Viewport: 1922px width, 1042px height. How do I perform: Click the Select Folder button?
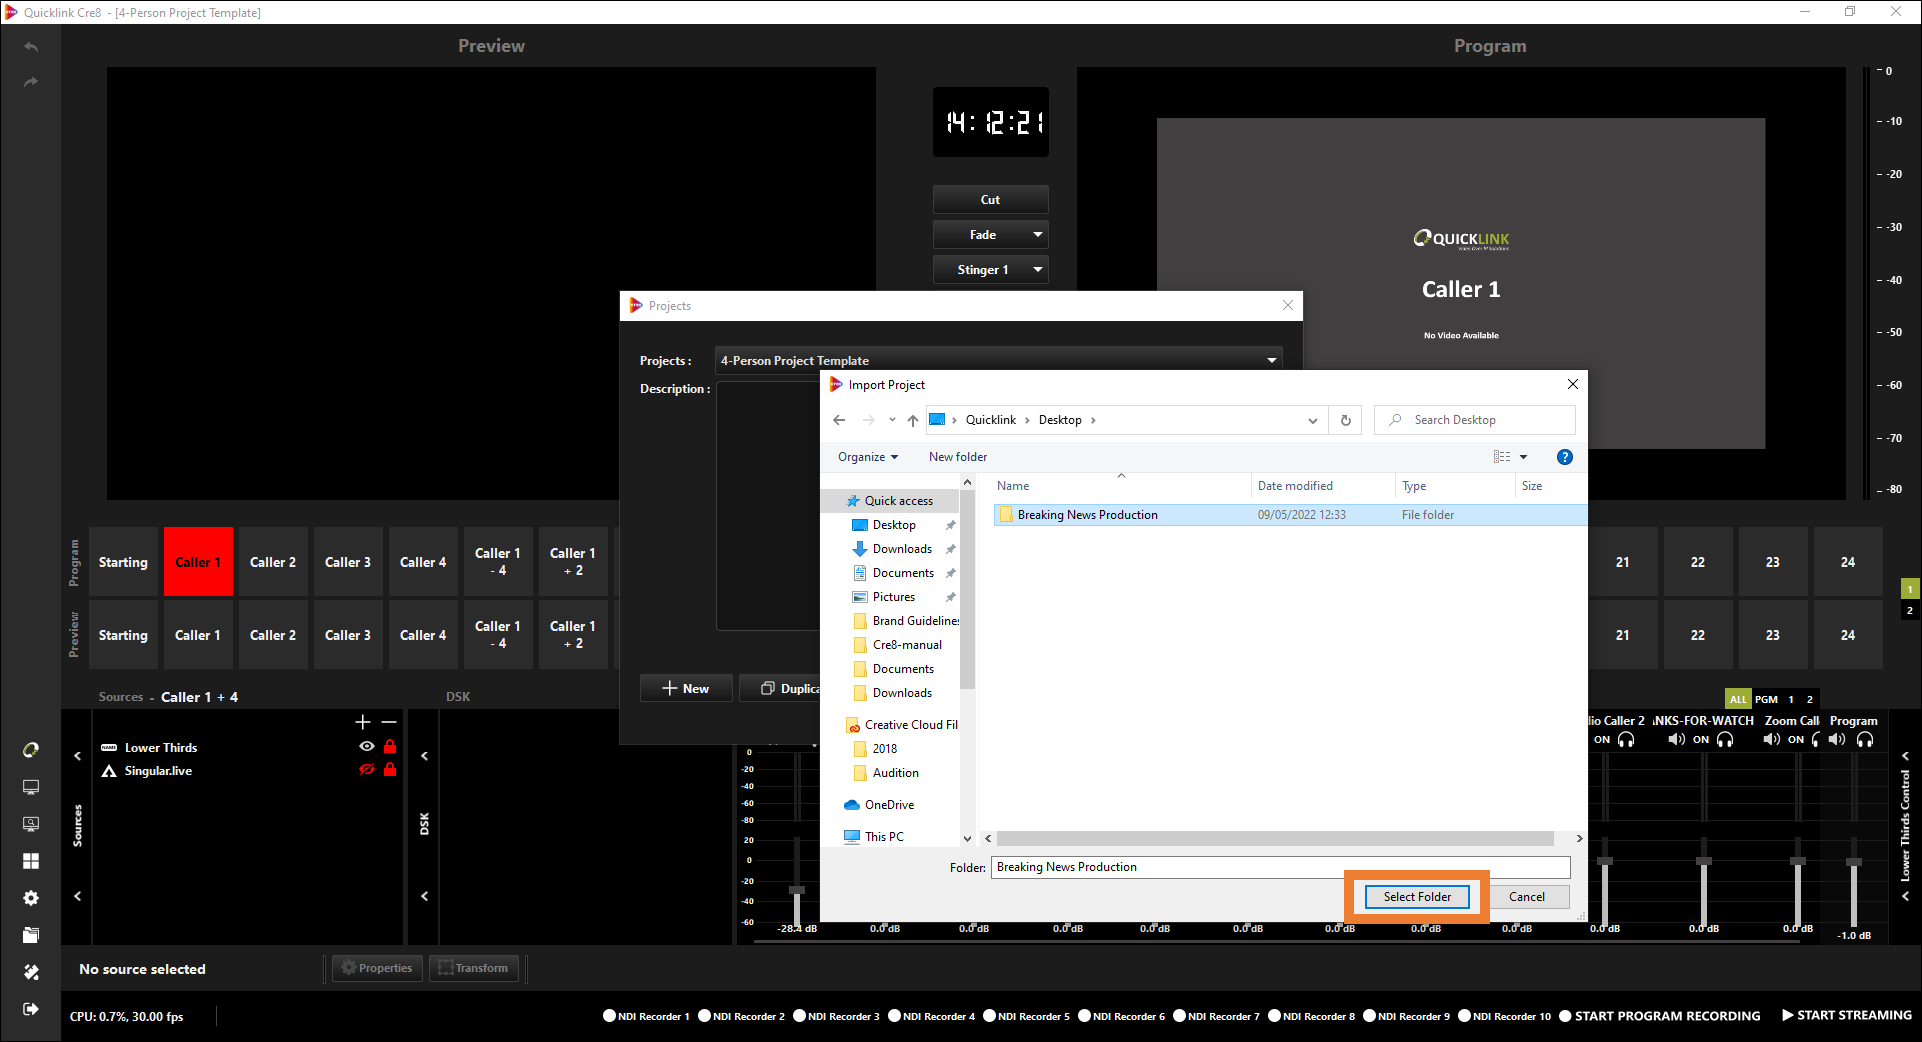pyautogui.click(x=1417, y=897)
